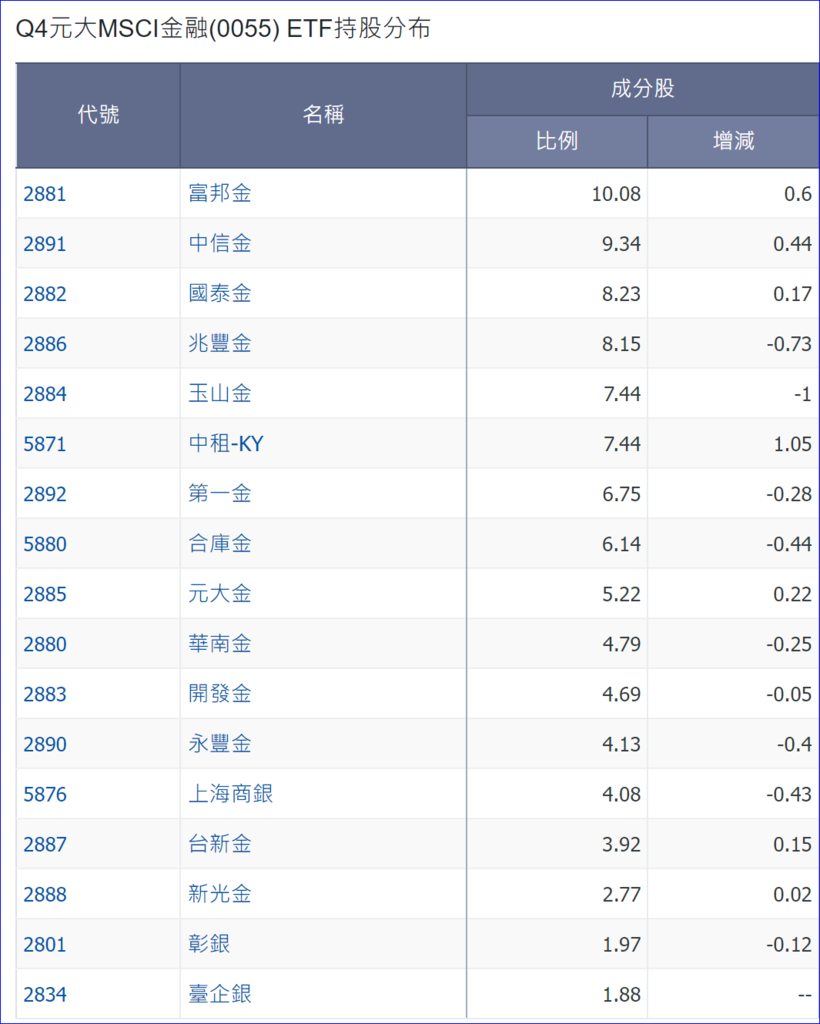The image size is (820, 1024).
Task: Click the -1 change for 玉山金
Action: pos(802,394)
